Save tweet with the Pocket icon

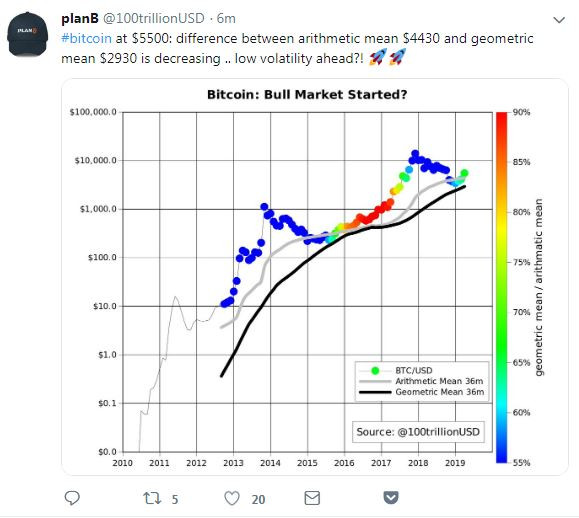coord(391,498)
